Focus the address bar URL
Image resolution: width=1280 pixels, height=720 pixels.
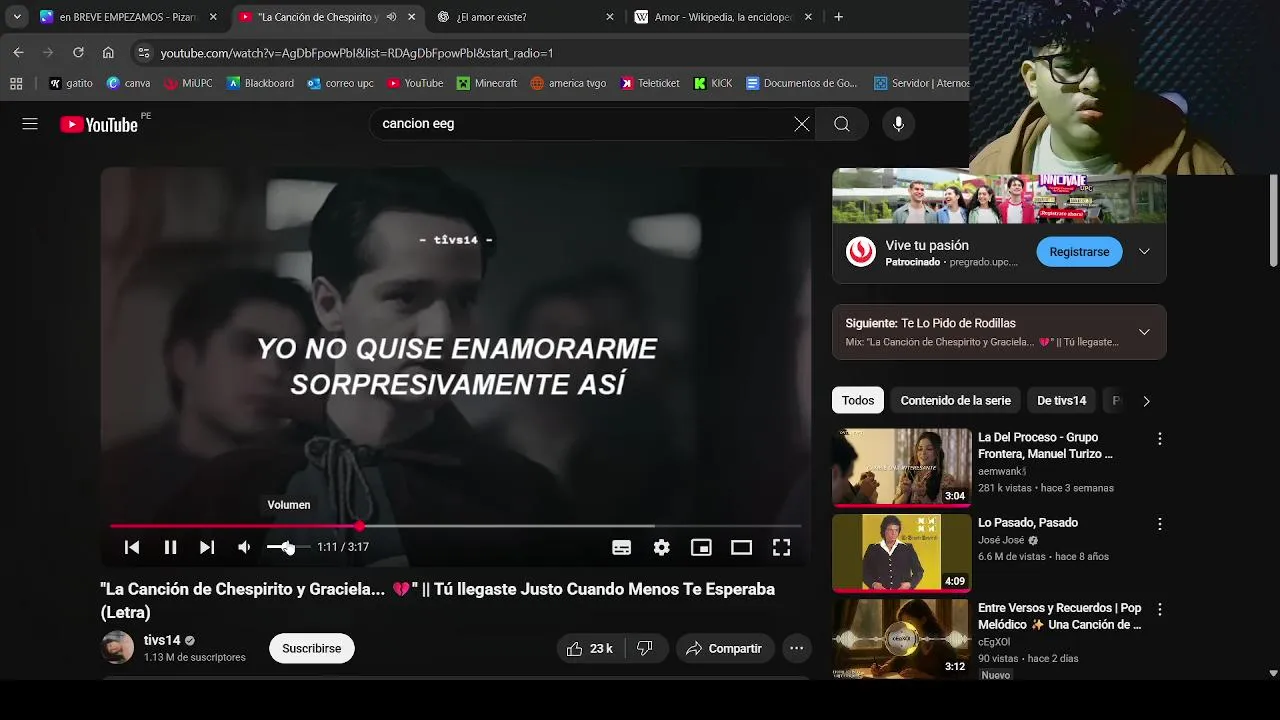tap(357, 53)
